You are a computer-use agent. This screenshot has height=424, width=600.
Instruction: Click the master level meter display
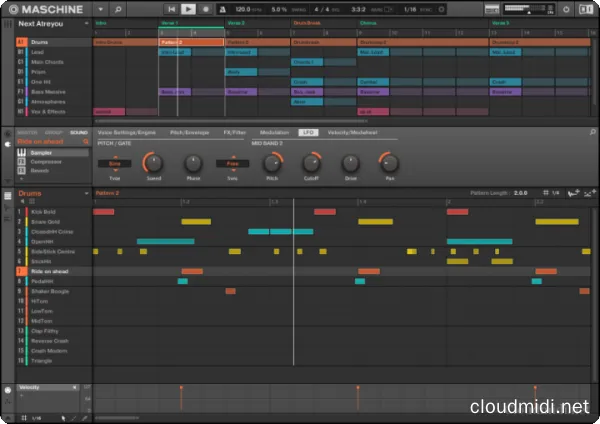529,9
